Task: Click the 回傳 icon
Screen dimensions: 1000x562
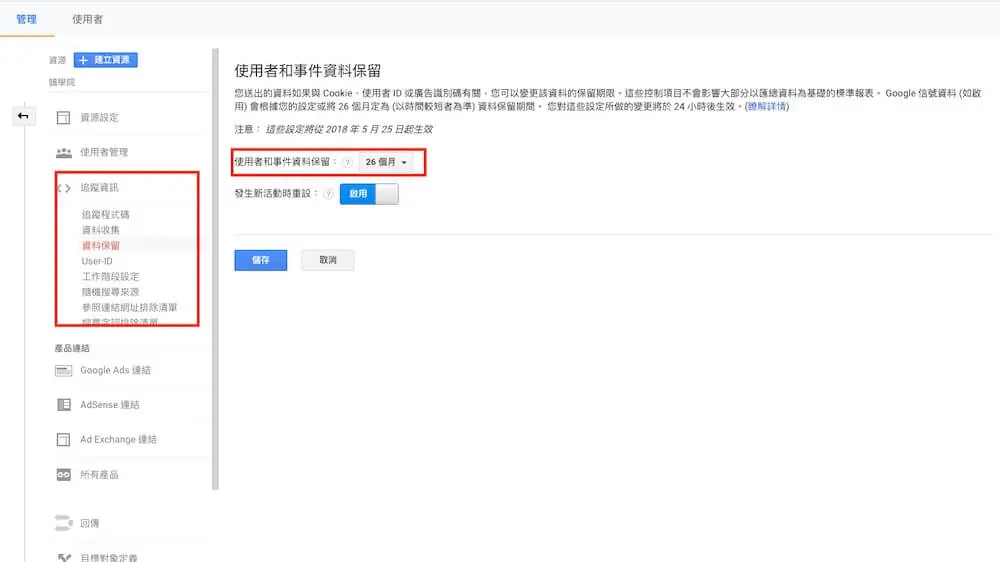Action: point(64,523)
